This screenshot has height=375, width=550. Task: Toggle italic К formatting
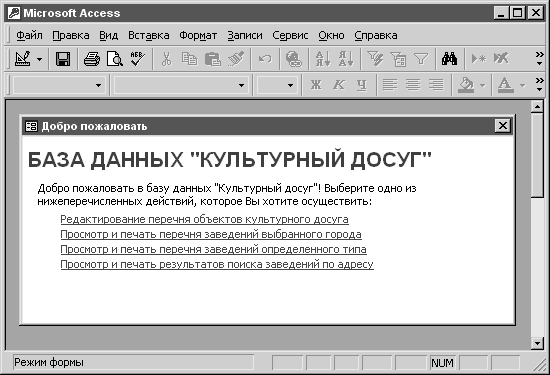coord(339,85)
